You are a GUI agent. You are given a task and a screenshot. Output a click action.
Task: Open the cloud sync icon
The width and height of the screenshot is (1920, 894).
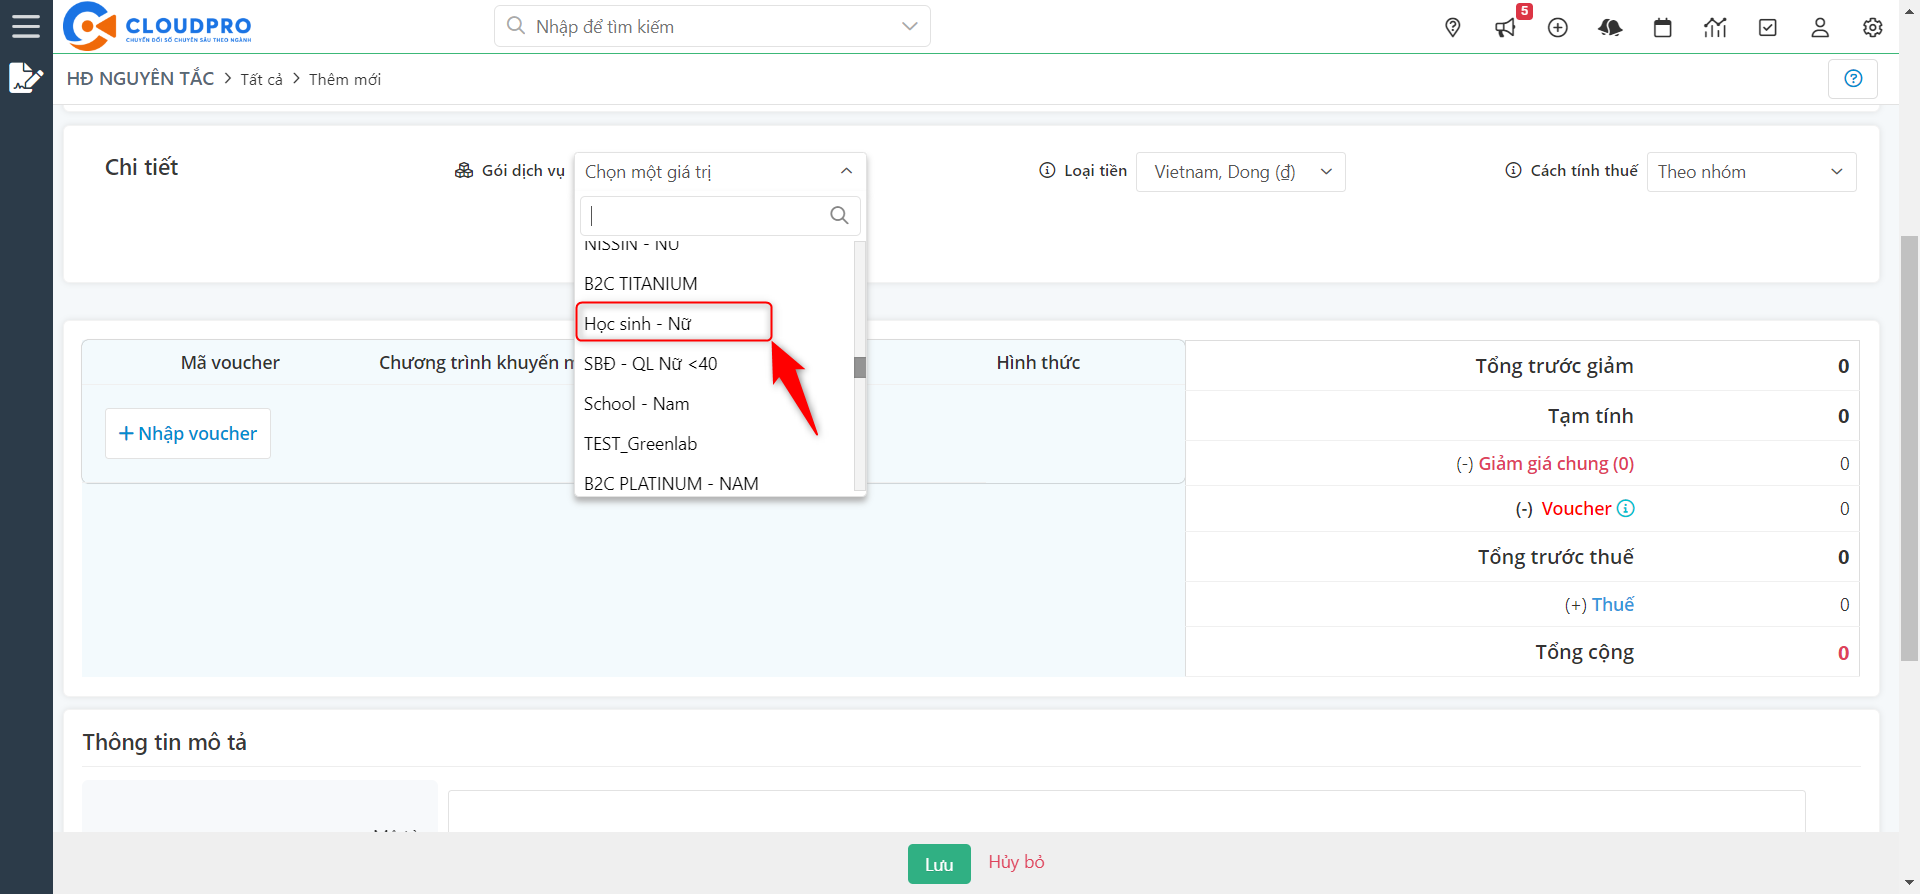pyautogui.click(x=1610, y=27)
